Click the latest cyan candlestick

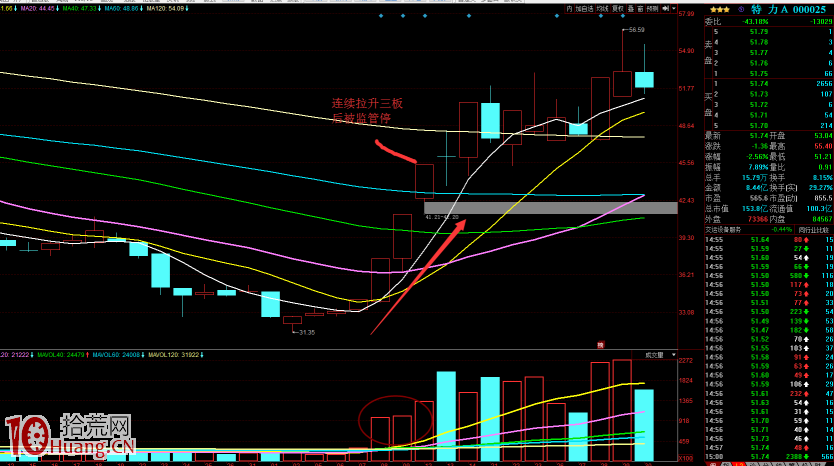point(644,79)
